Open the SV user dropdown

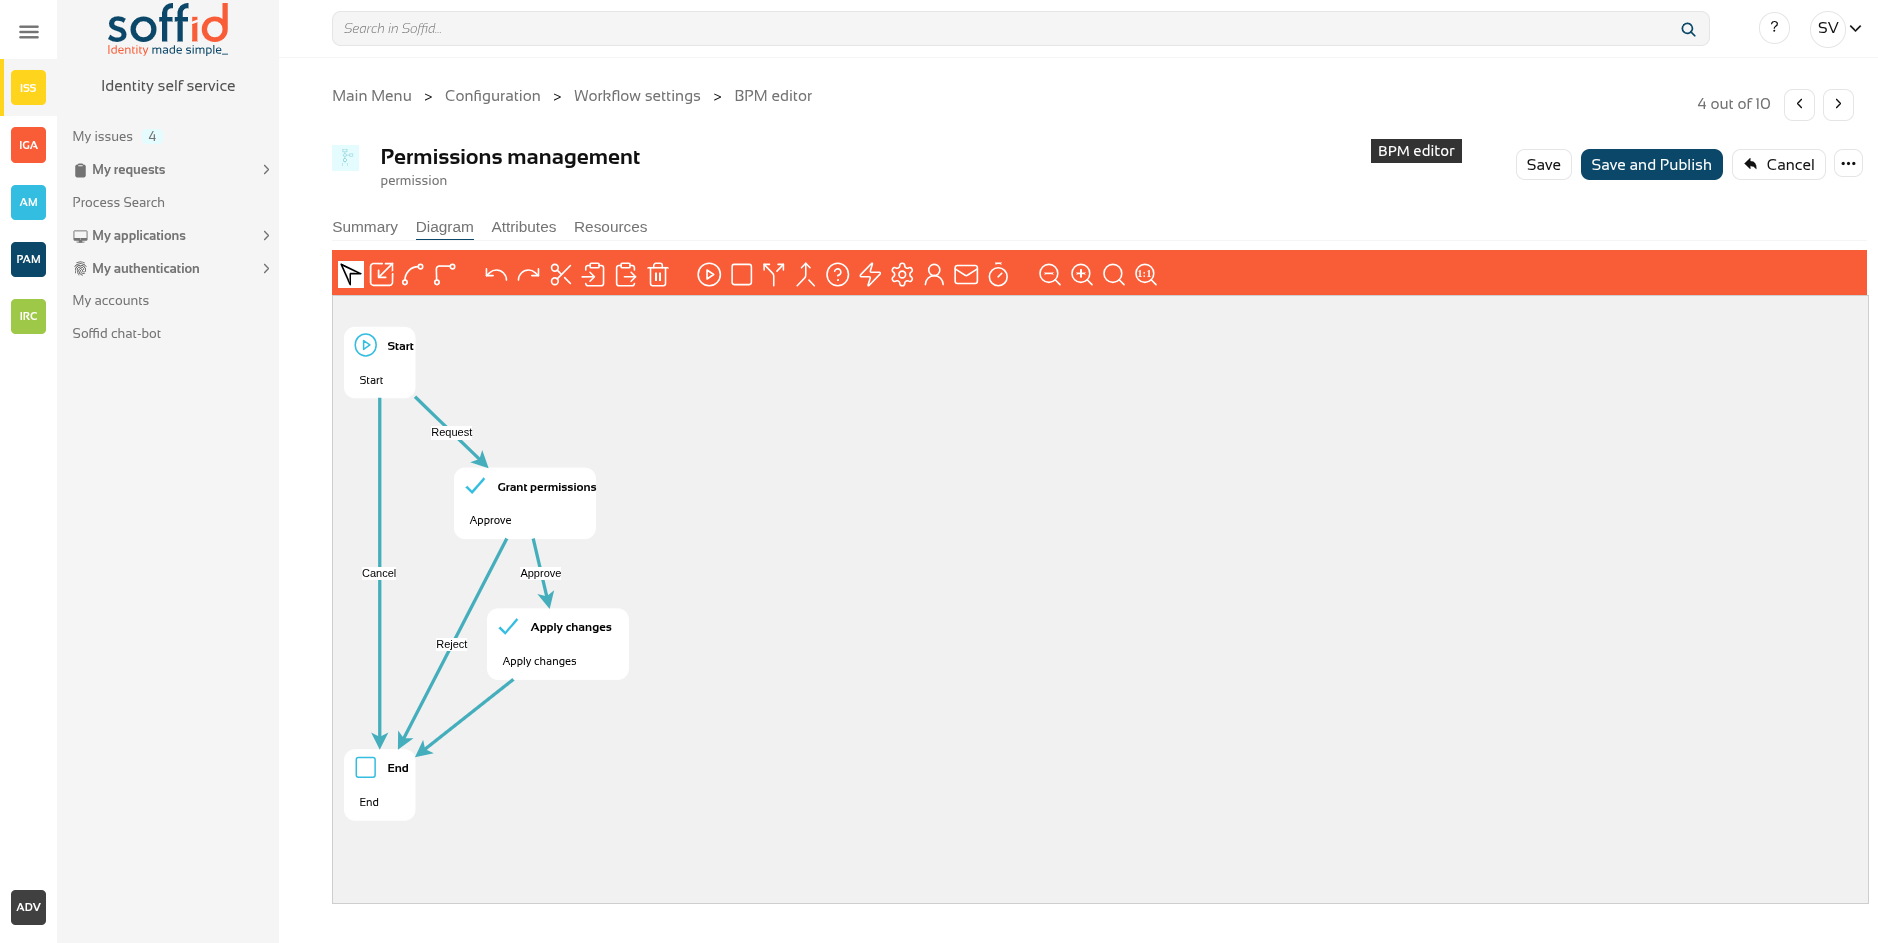click(x=1838, y=28)
